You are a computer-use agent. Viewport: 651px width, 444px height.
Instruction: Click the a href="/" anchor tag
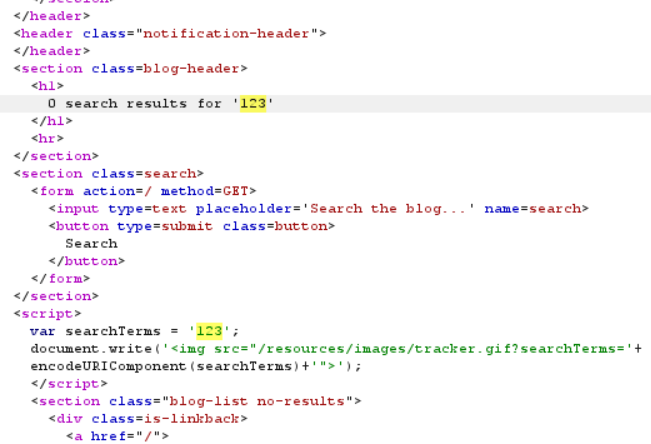[117, 436]
